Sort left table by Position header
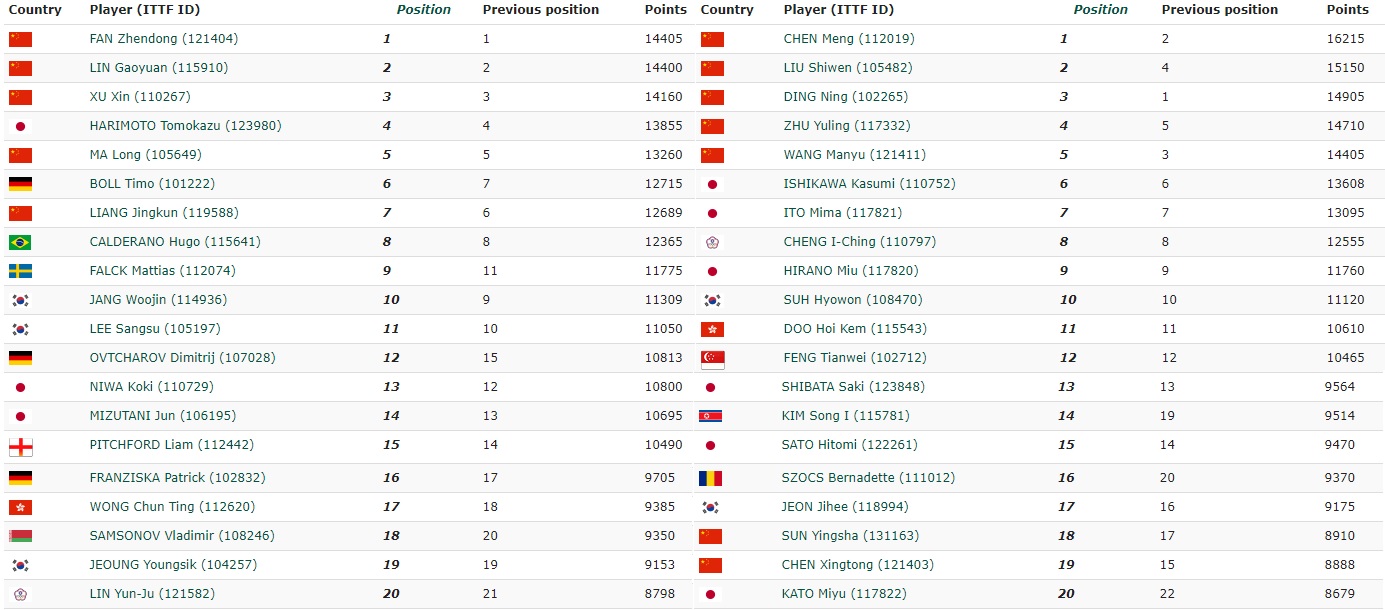 click(x=423, y=10)
